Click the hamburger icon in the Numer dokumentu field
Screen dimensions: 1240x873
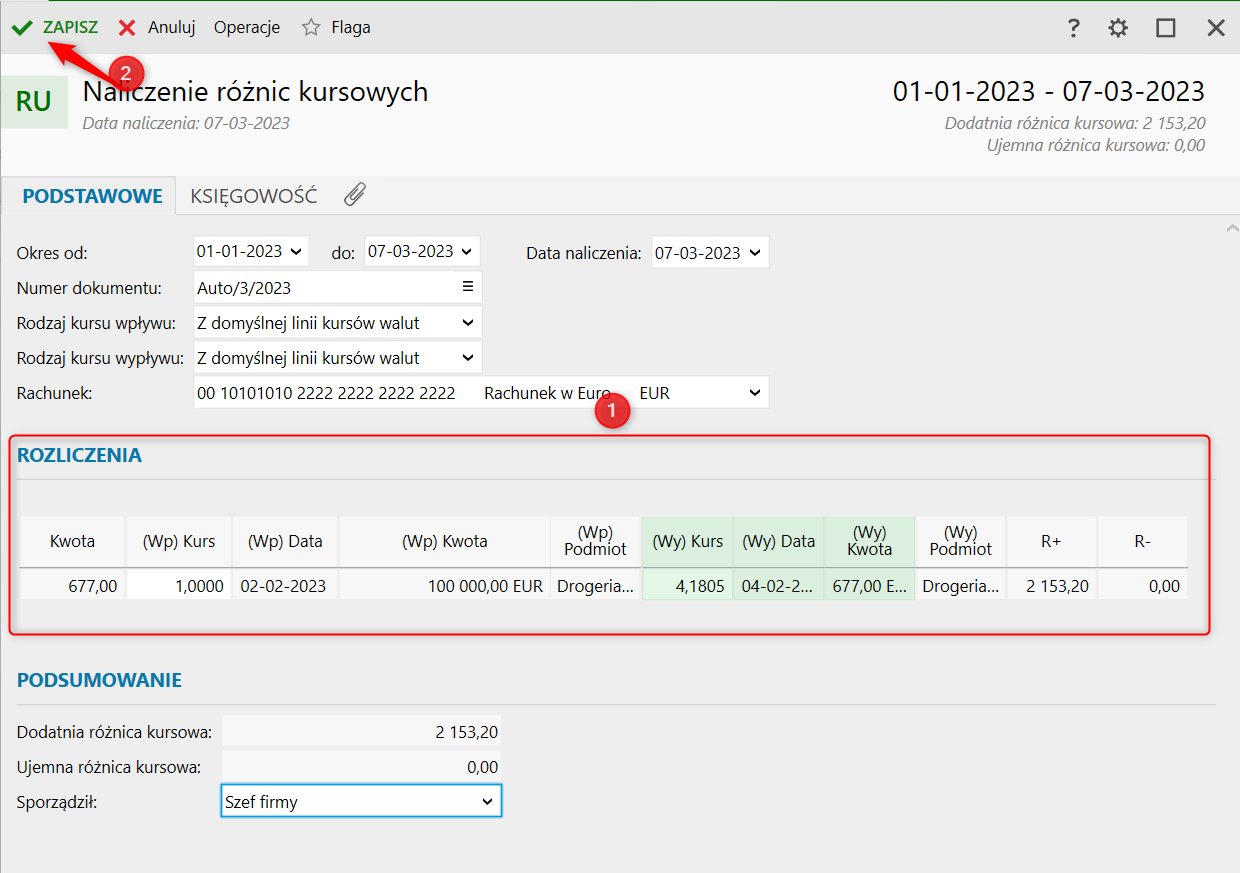[467, 287]
